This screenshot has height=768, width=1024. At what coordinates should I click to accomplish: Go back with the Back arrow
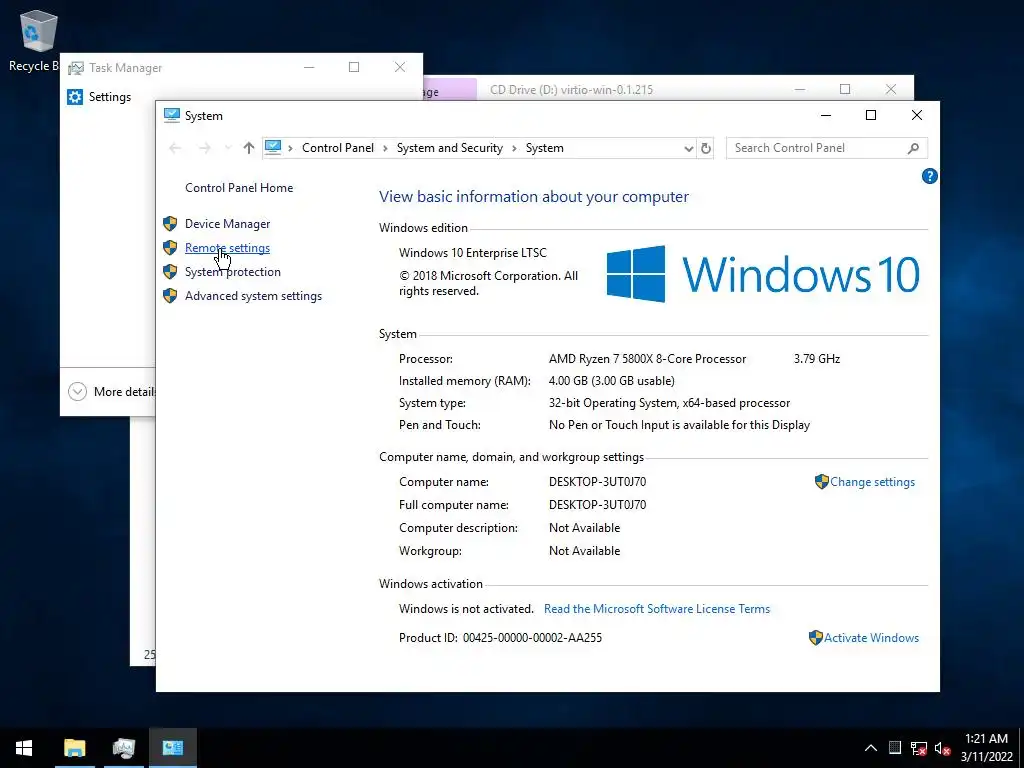click(x=175, y=148)
